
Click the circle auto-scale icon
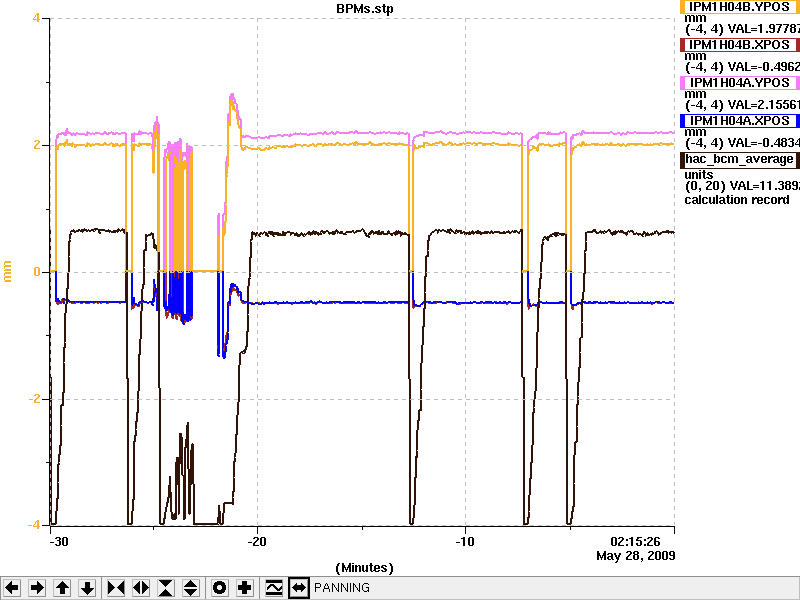pos(219,588)
